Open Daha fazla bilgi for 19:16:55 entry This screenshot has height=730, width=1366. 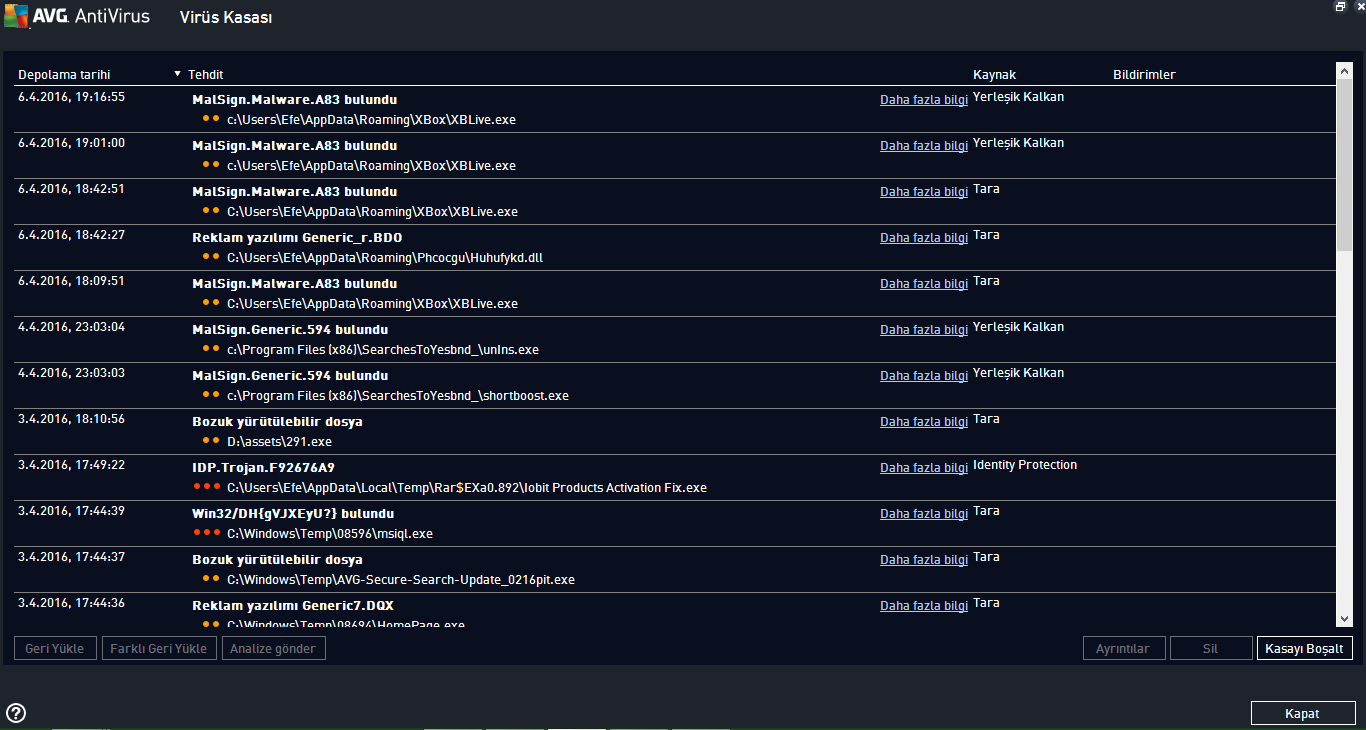924,100
